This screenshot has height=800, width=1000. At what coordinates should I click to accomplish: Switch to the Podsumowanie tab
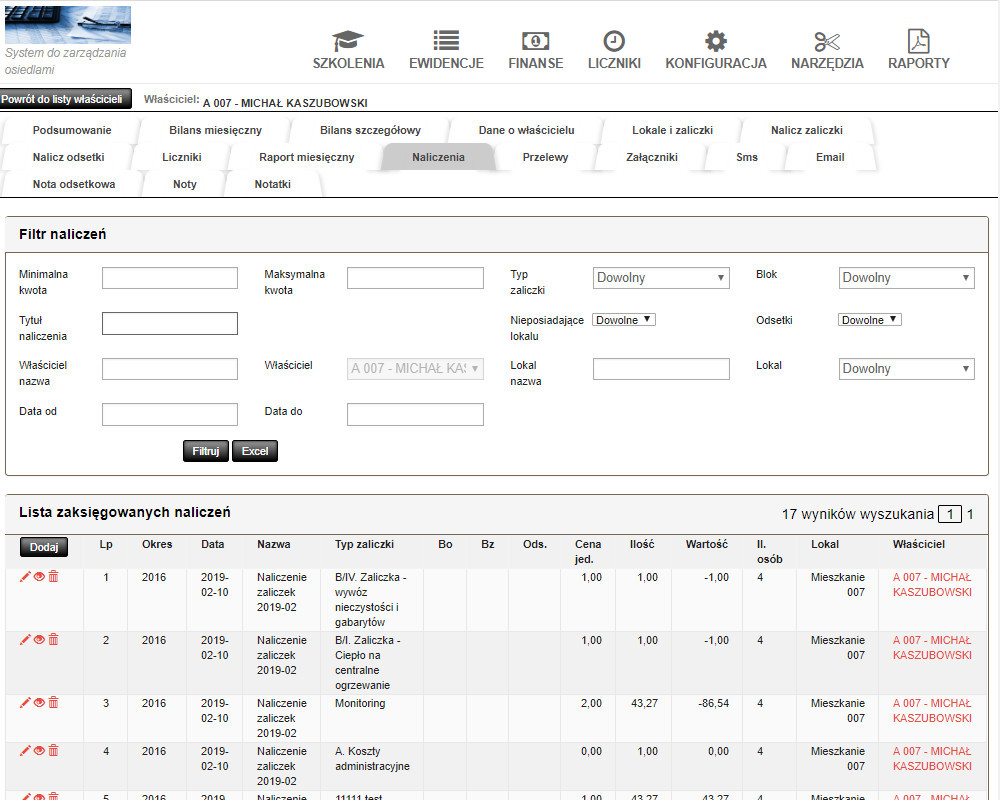(x=72, y=130)
